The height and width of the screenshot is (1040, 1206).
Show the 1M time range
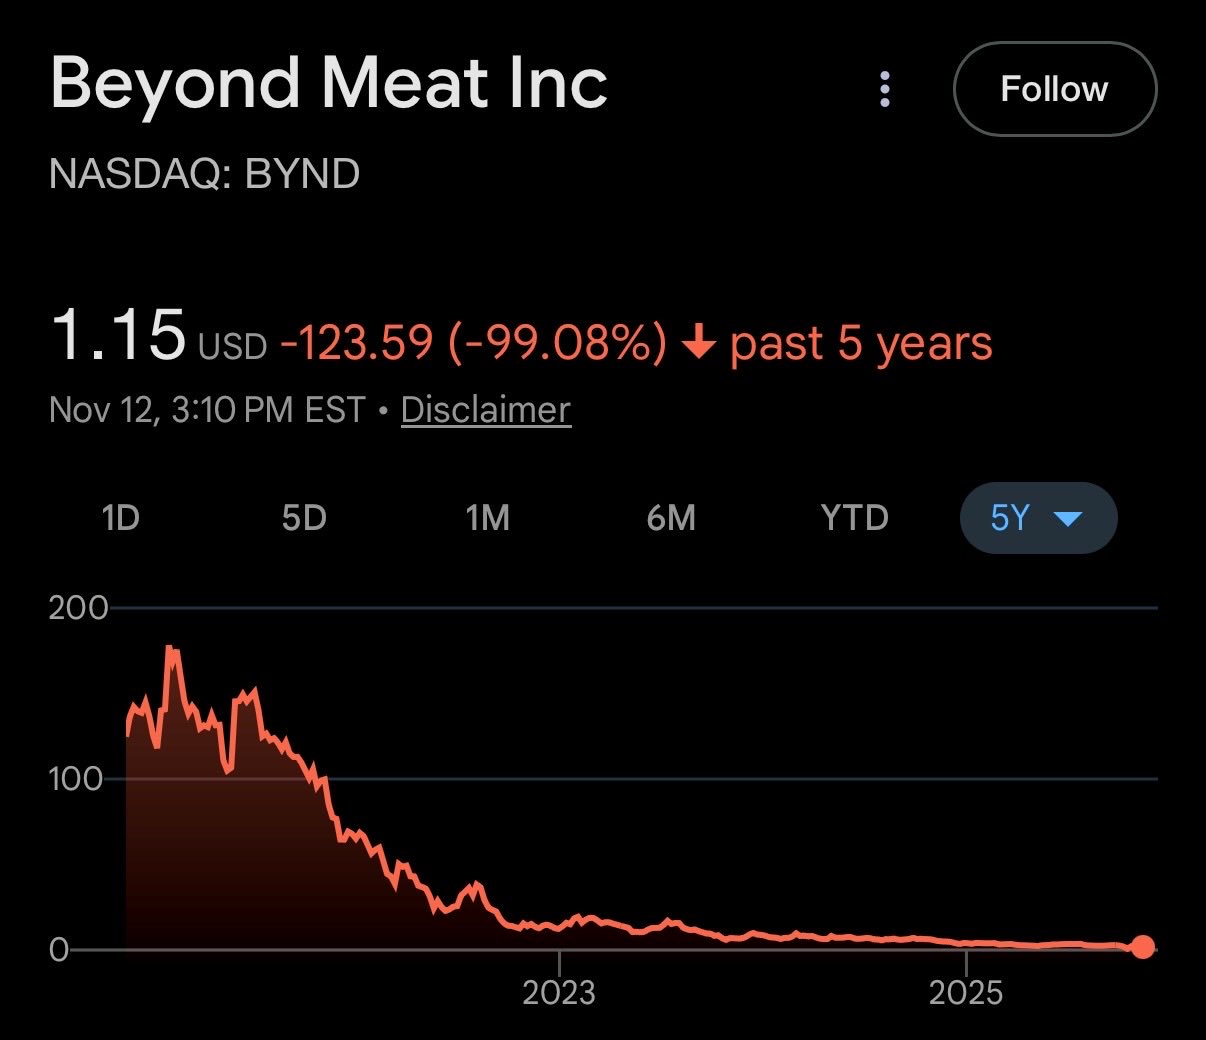pyautogui.click(x=487, y=518)
